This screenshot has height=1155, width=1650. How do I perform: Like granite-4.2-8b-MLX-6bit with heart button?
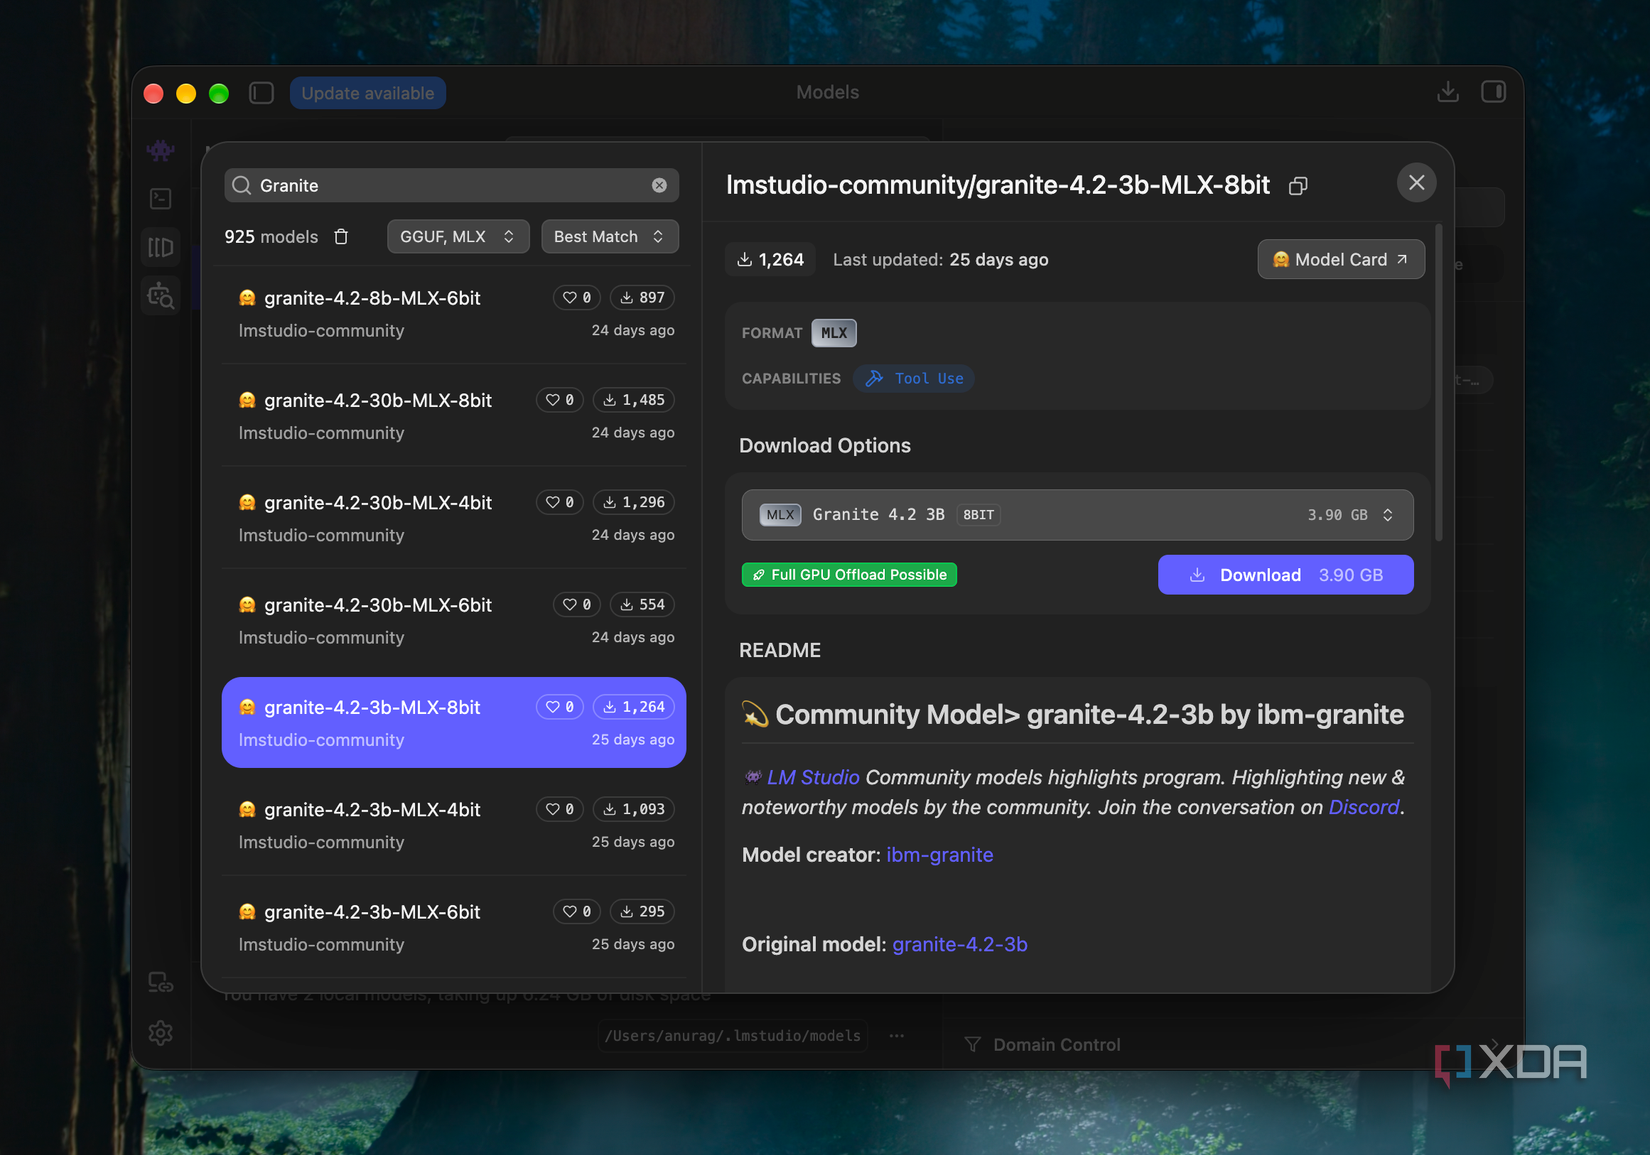pyautogui.click(x=577, y=298)
